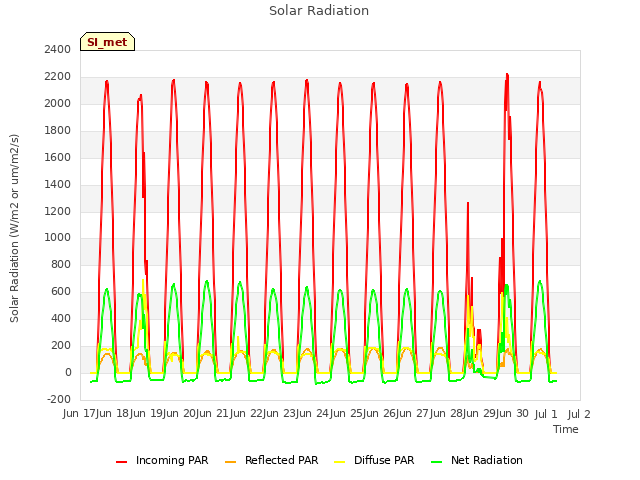The height and width of the screenshot is (480, 640).
Task: Click the Reflected PAR legend label
Action: pos(281,460)
